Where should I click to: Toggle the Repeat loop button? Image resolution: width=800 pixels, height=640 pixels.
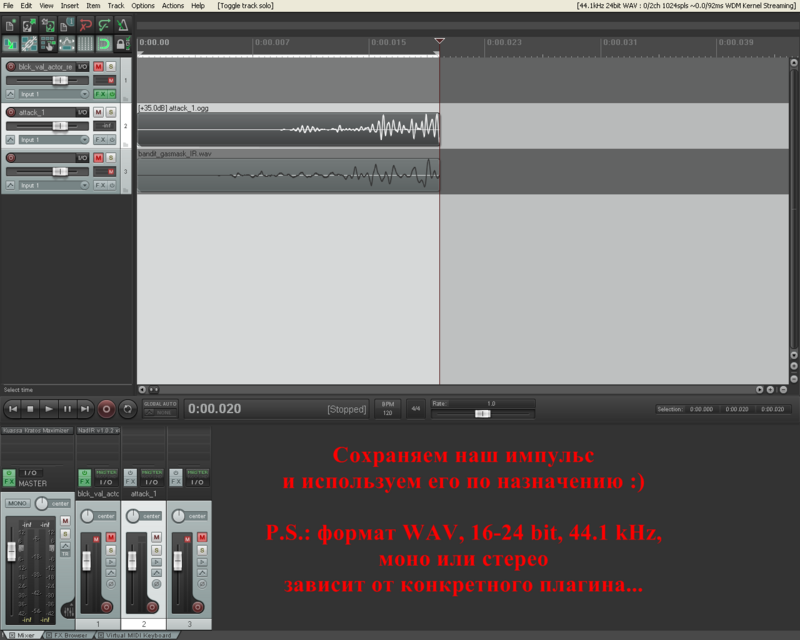[127, 409]
